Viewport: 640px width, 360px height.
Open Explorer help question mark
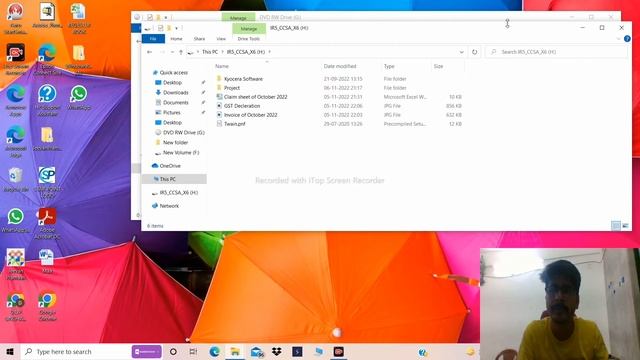click(627, 39)
